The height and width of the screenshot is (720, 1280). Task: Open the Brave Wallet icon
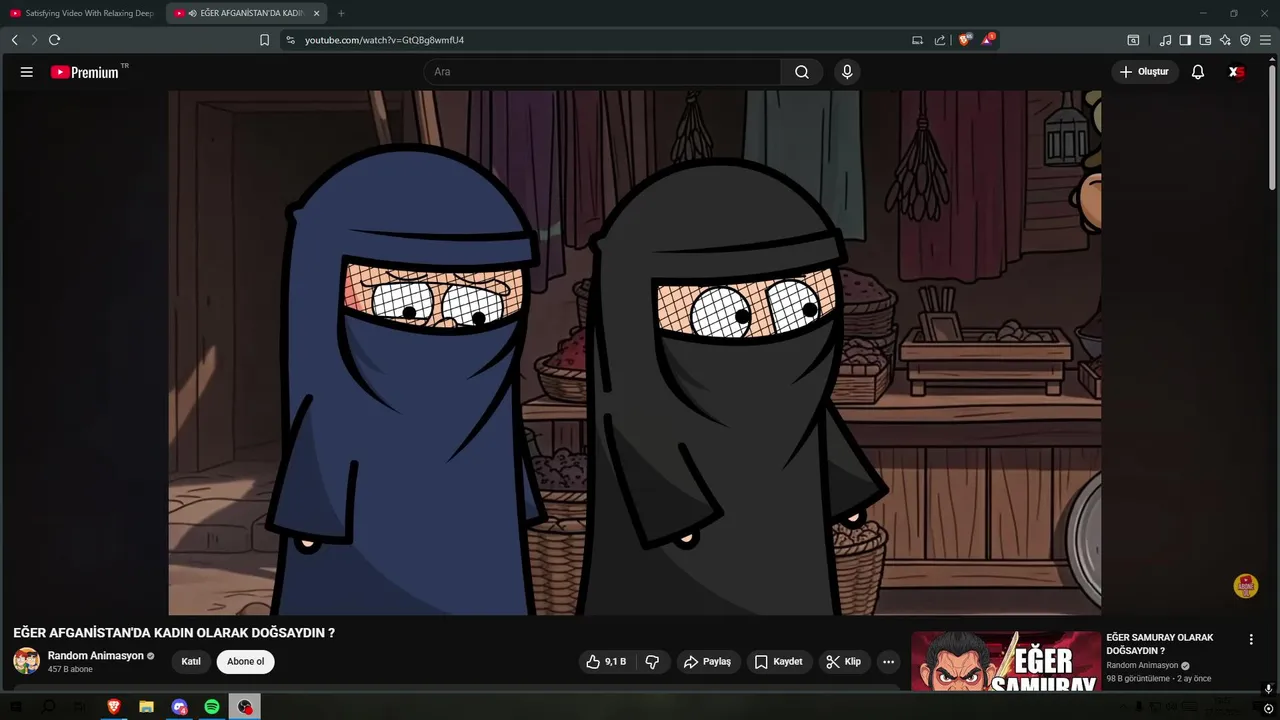1205,40
